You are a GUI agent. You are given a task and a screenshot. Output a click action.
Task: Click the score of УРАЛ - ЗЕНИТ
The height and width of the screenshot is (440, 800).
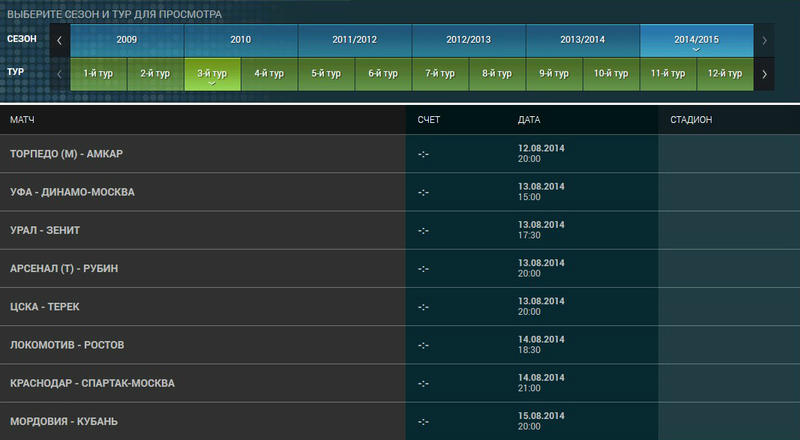[423, 231]
